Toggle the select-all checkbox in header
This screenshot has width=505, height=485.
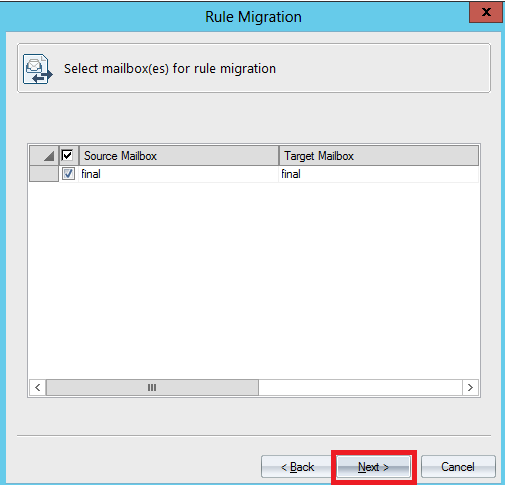pyautogui.click(x=67, y=155)
